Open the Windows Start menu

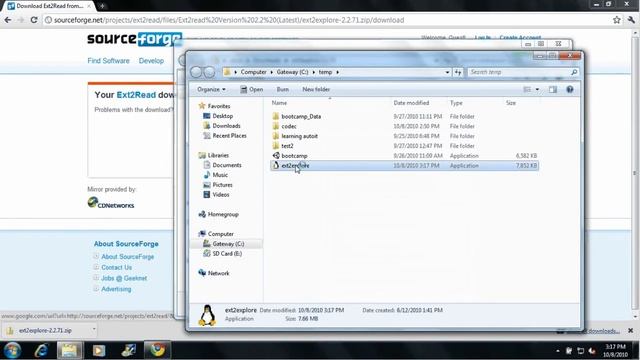click(12, 350)
